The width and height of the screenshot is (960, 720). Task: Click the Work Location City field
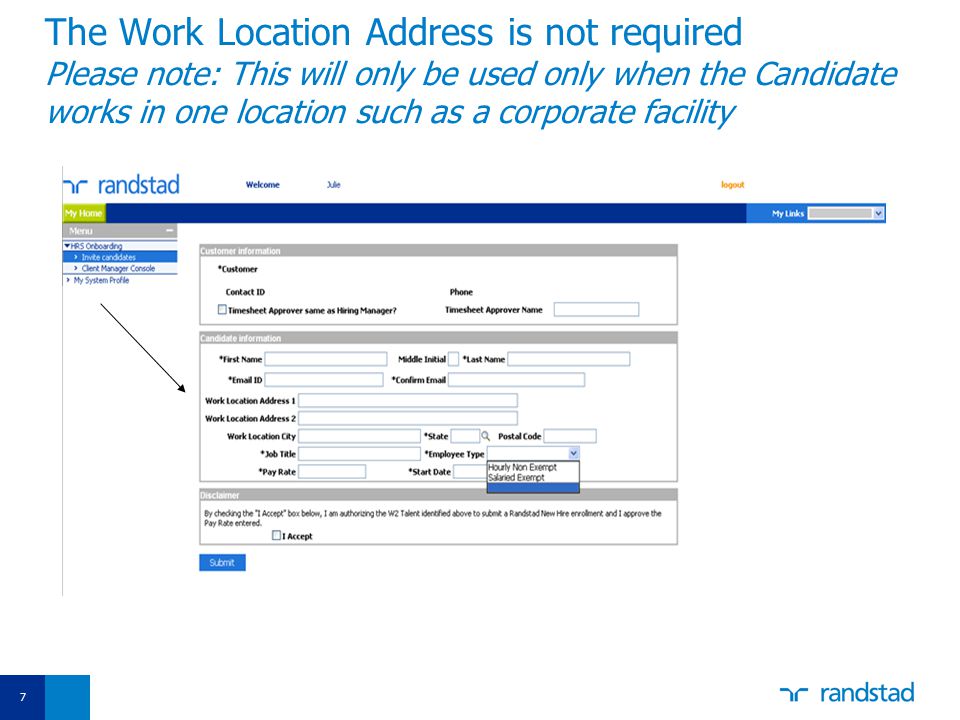tap(359, 436)
